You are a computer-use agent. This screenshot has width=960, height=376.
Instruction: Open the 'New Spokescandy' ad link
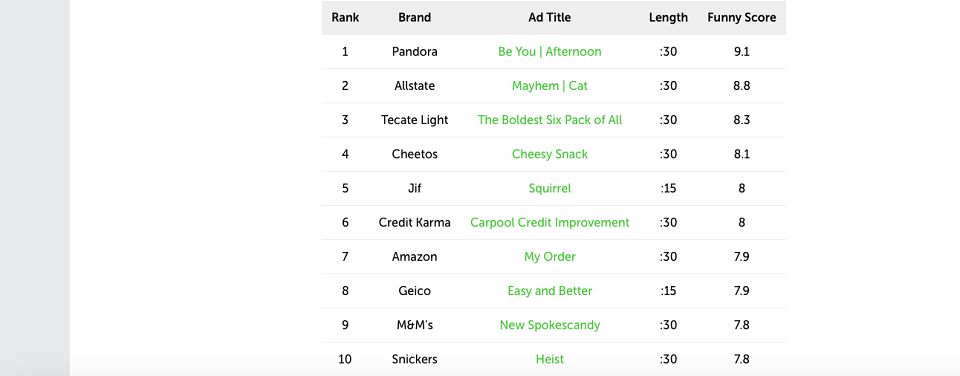click(x=549, y=325)
